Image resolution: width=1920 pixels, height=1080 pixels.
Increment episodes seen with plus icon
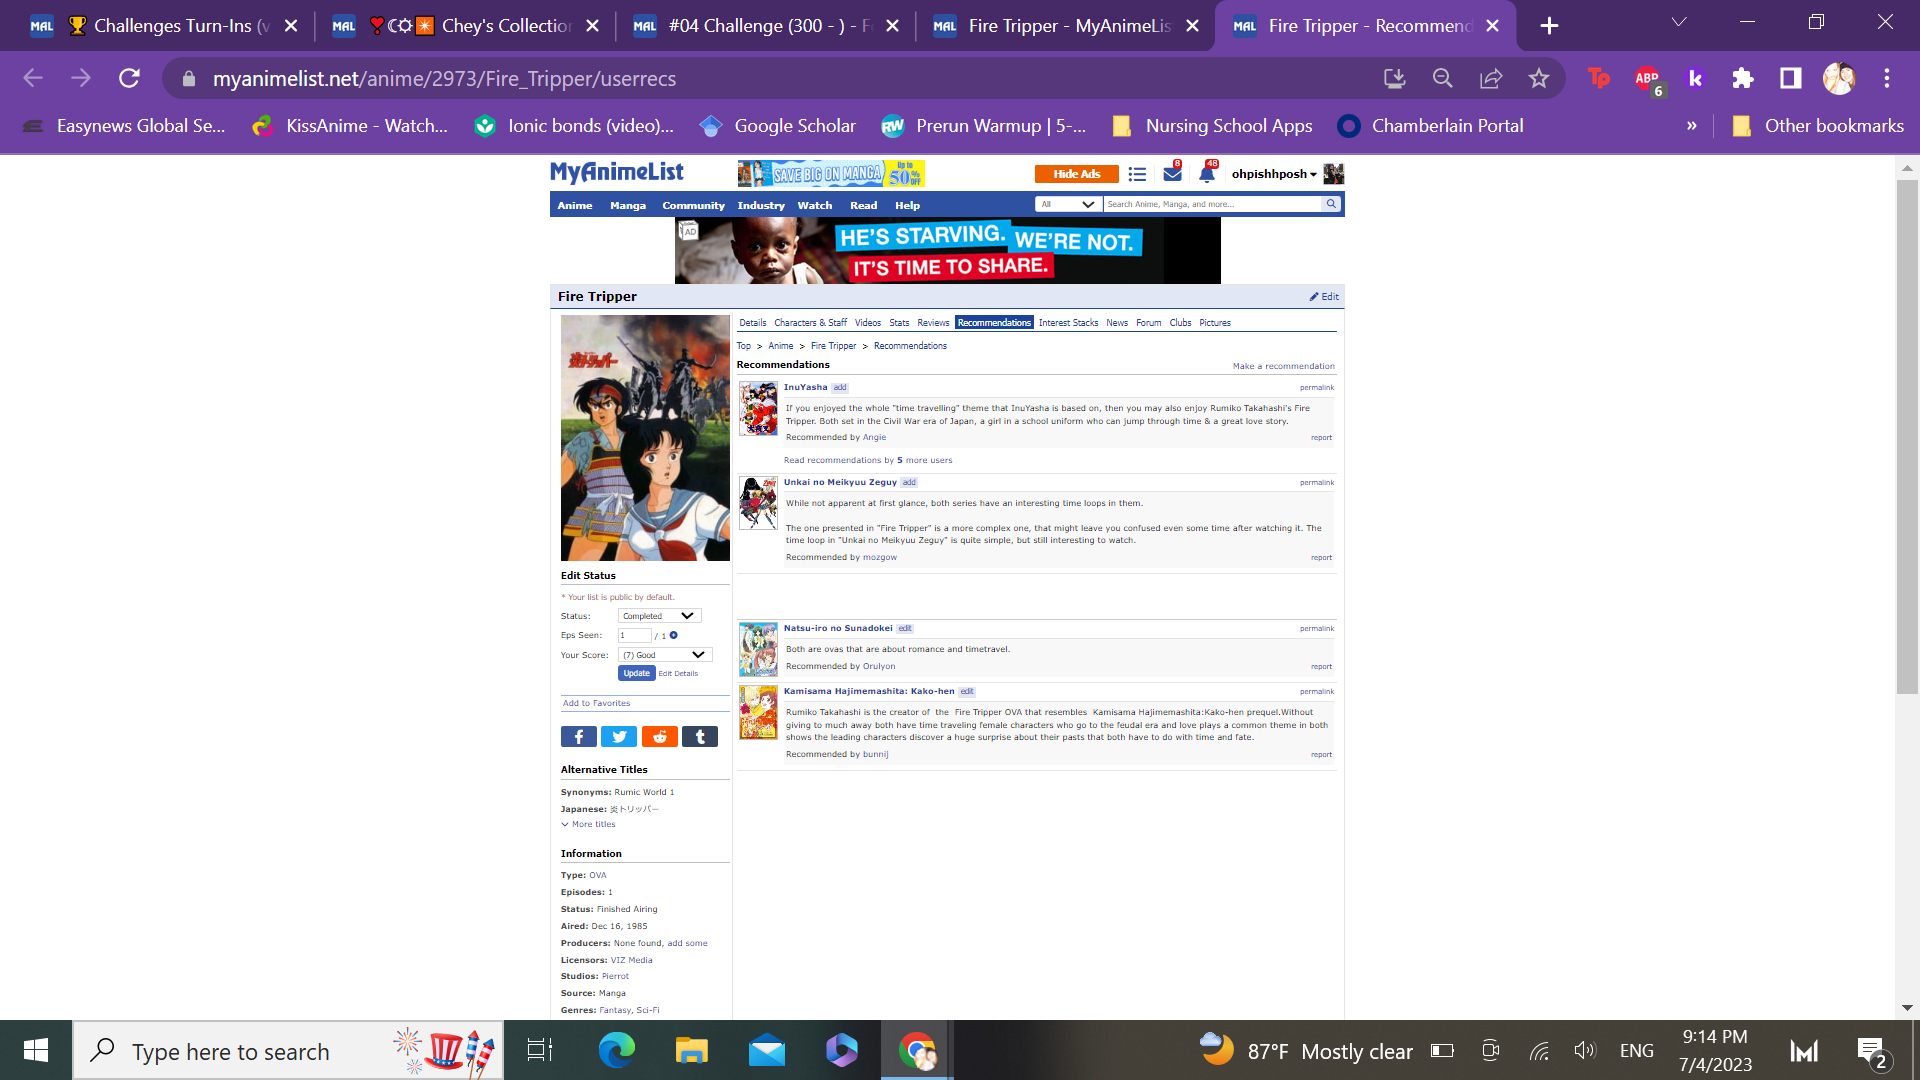(674, 635)
